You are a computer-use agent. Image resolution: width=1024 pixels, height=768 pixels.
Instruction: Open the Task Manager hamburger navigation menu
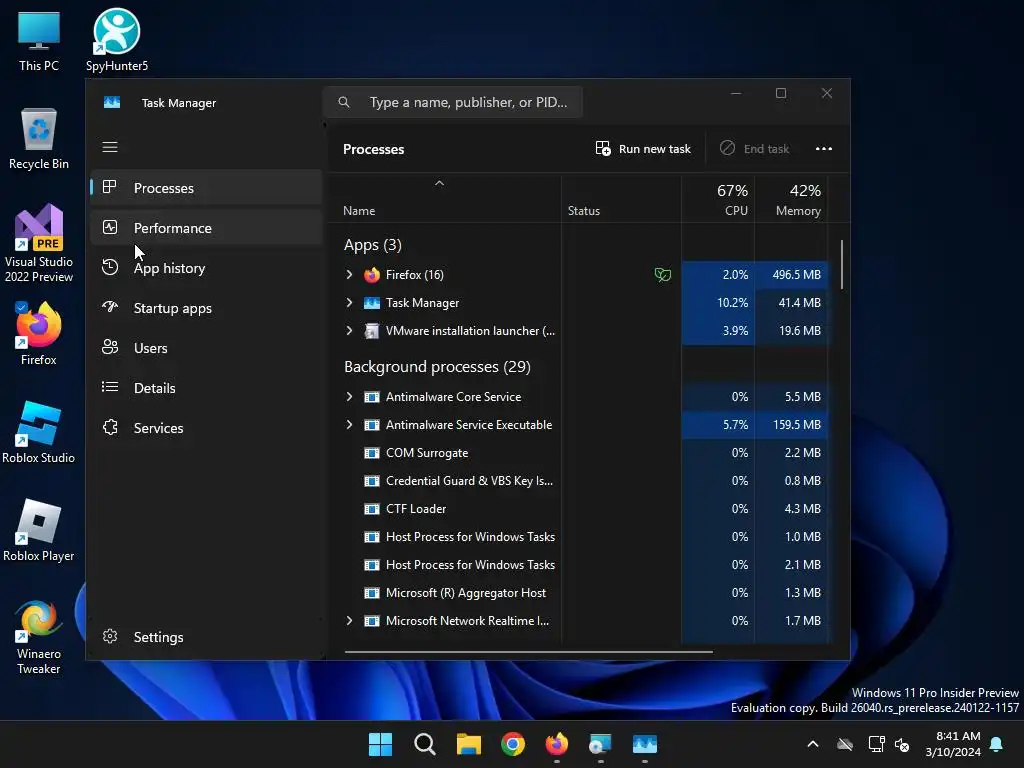point(110,147)
